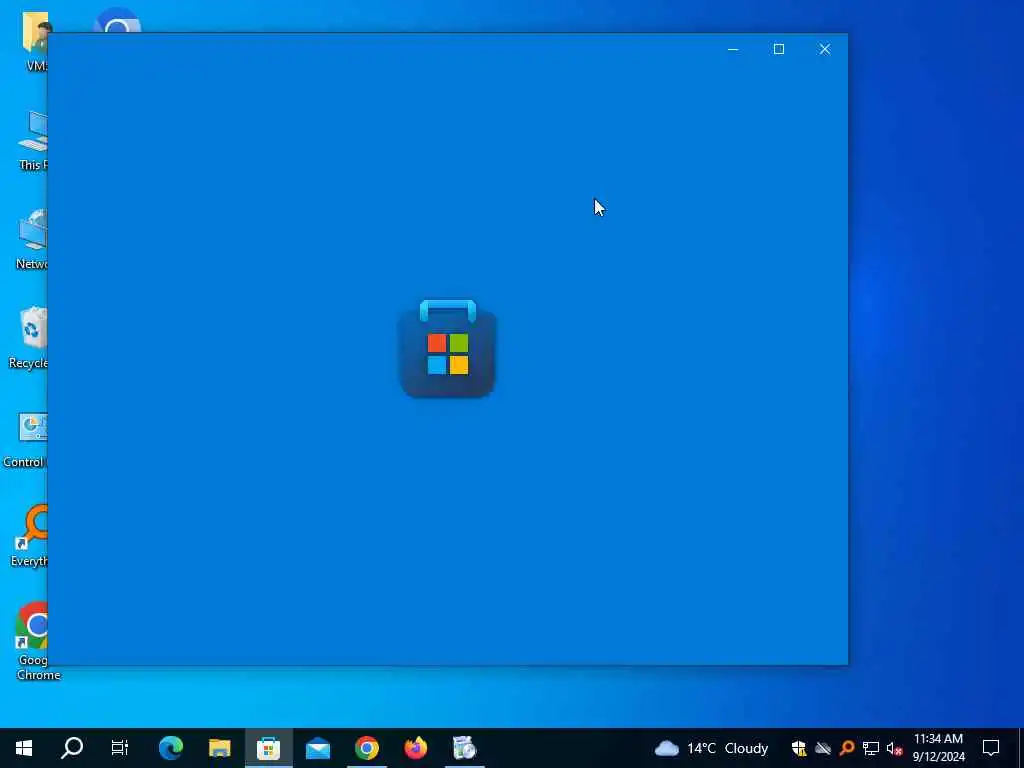Open Task View on the taskbar

pos(120,748)
